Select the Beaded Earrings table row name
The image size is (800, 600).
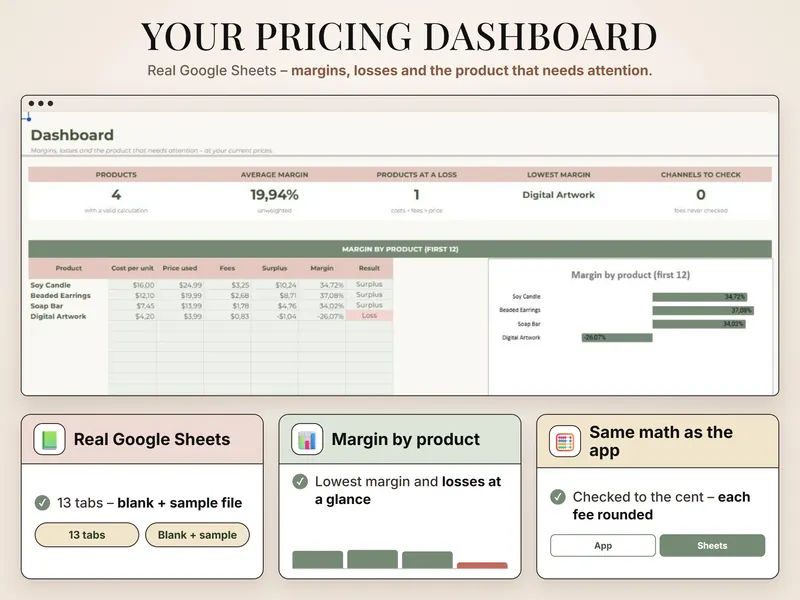coord(60,295)
